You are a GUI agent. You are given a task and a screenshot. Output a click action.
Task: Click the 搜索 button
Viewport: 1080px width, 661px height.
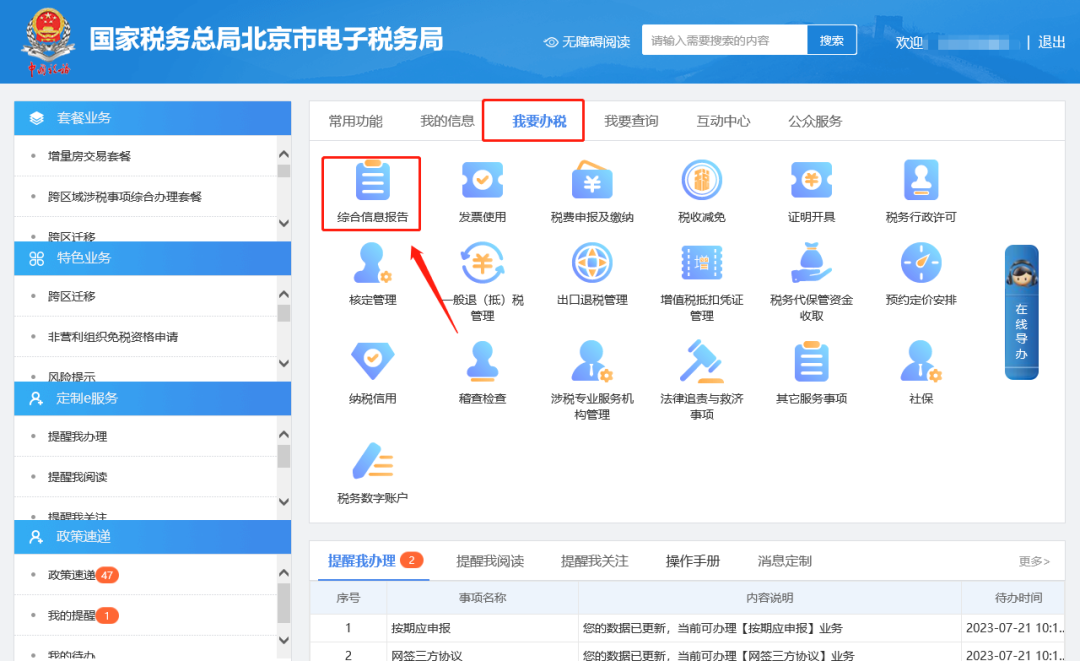coord(831,40)
